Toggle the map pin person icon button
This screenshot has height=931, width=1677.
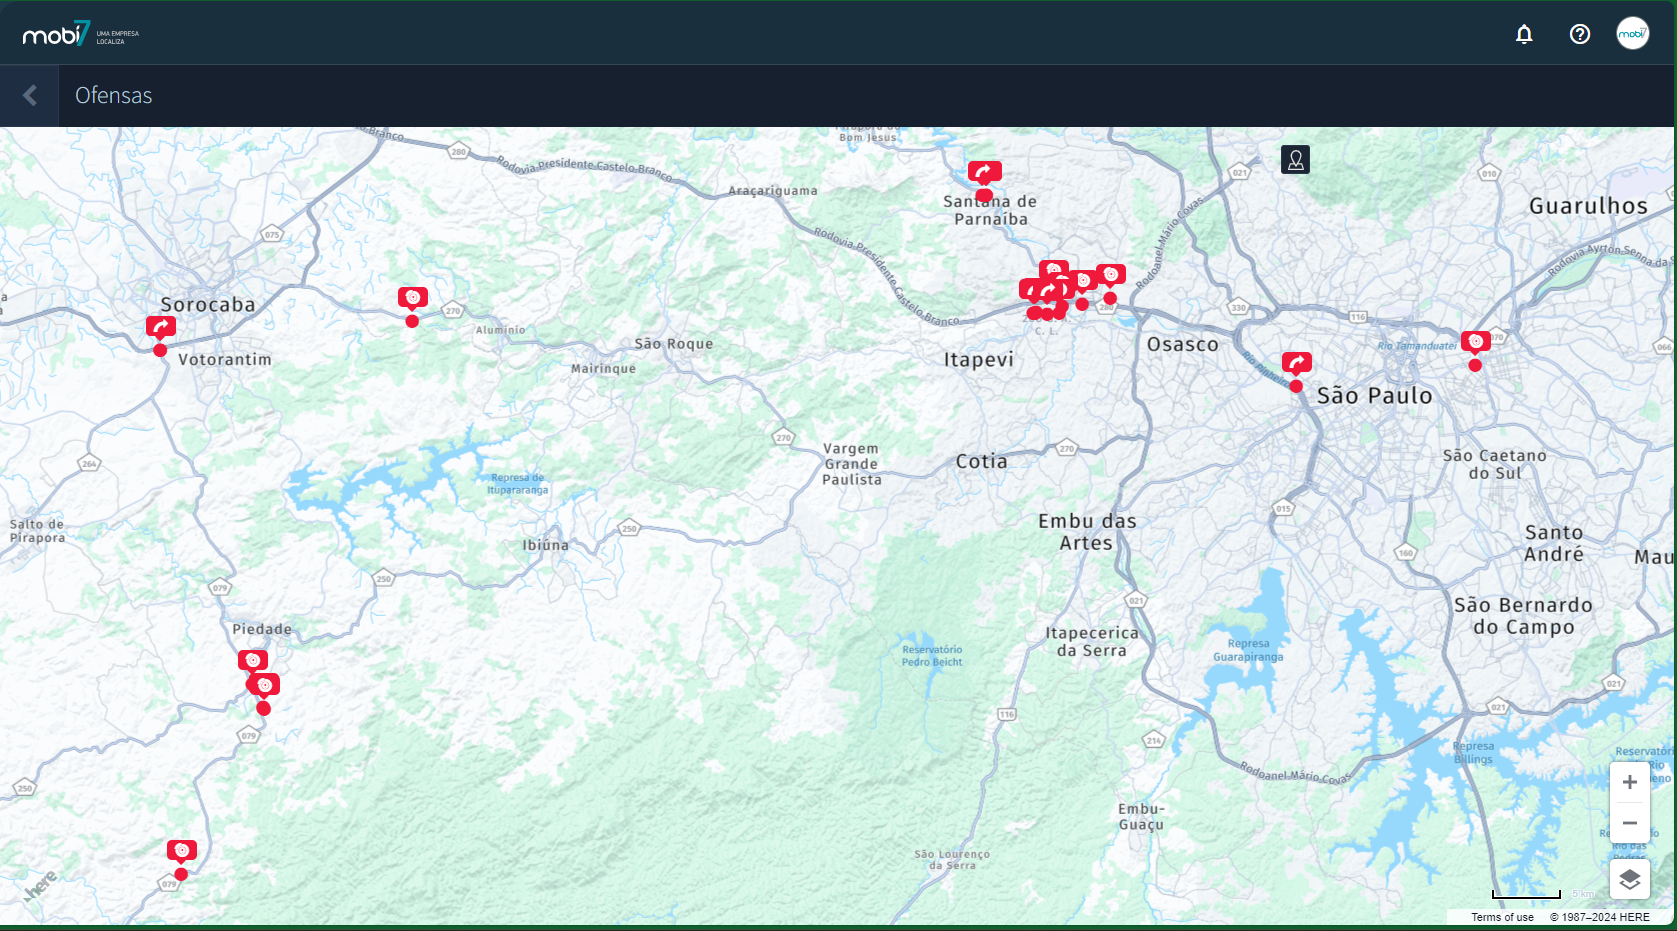pos(1295,160)
